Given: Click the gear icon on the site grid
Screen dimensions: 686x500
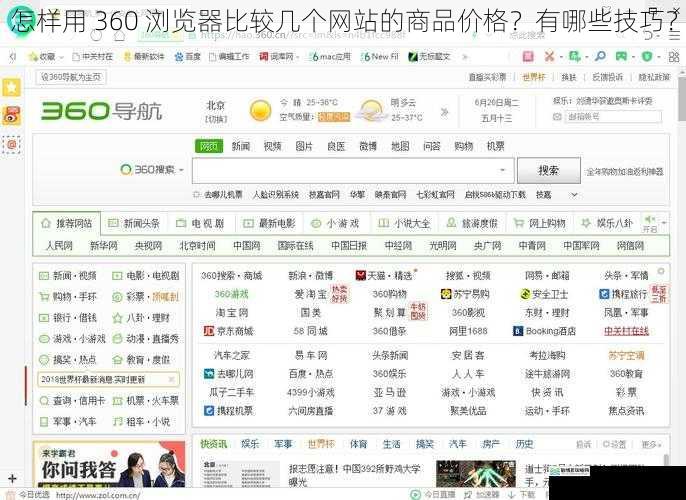Looking at the screenshot, I should pos(661,271).
